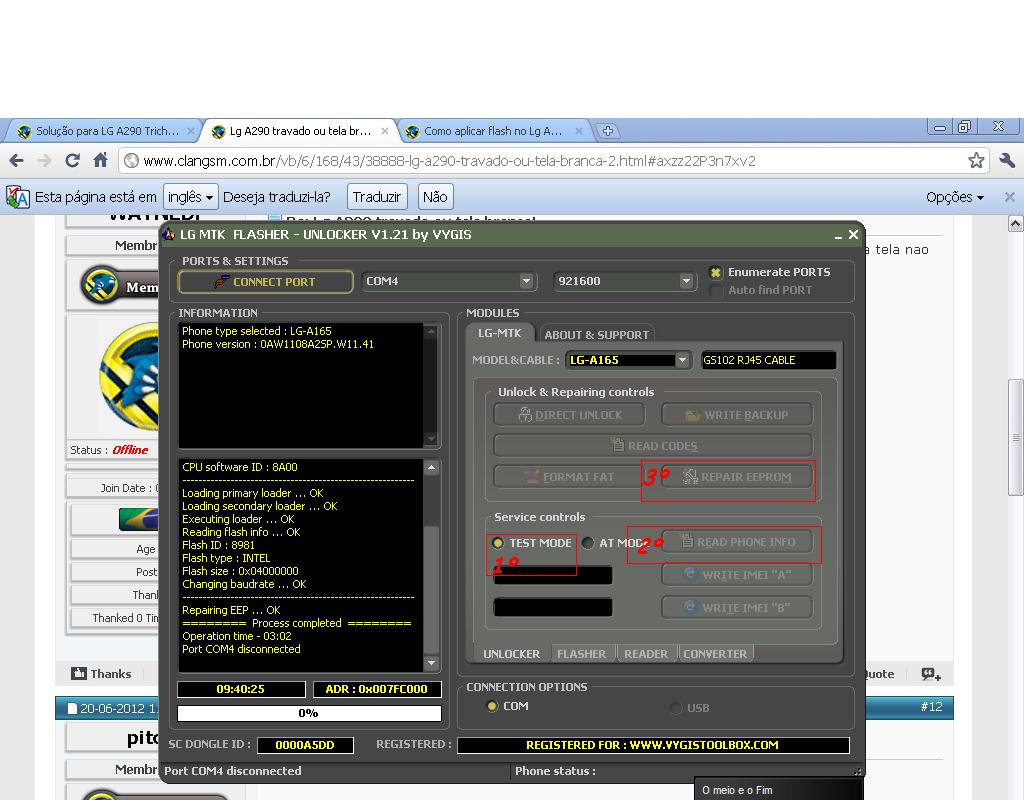This screenshot has height=800, width=1024.
Task: Select 'Lg A290 travado ou tela br' tab
Action: click(300, 131)
